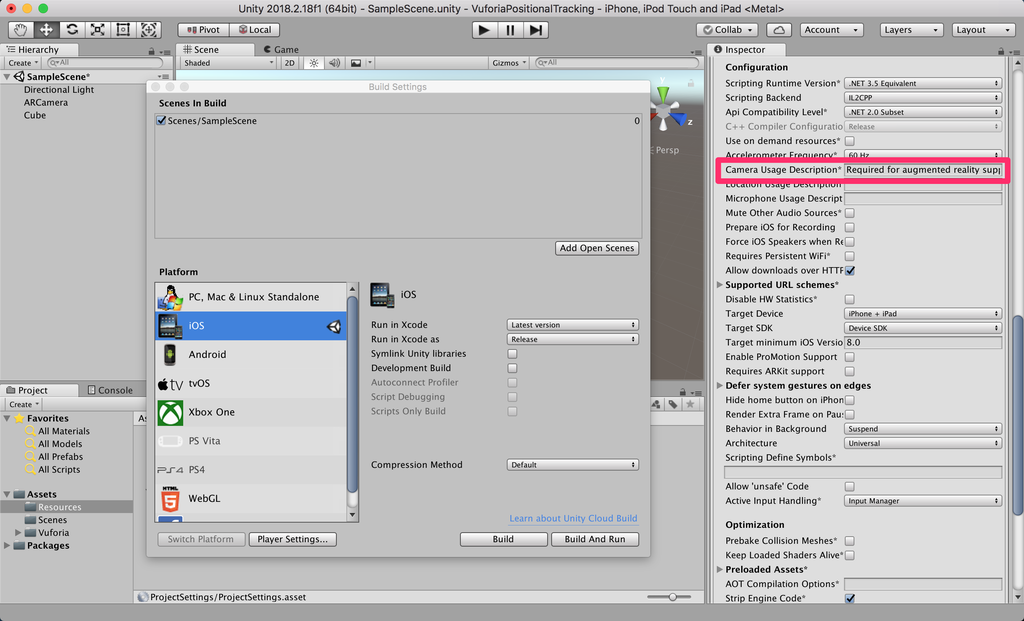Screen dimensions: 1024x621
Task: Toggle 2D scene view mode
Action: tap(289, 63)
